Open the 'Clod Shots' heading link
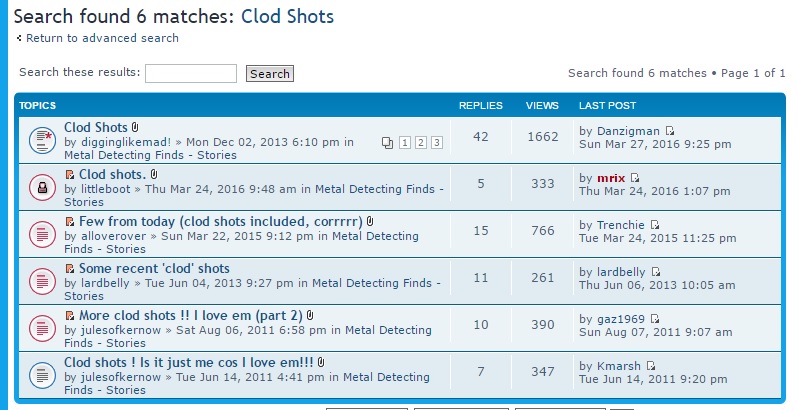 click(288, 16)
